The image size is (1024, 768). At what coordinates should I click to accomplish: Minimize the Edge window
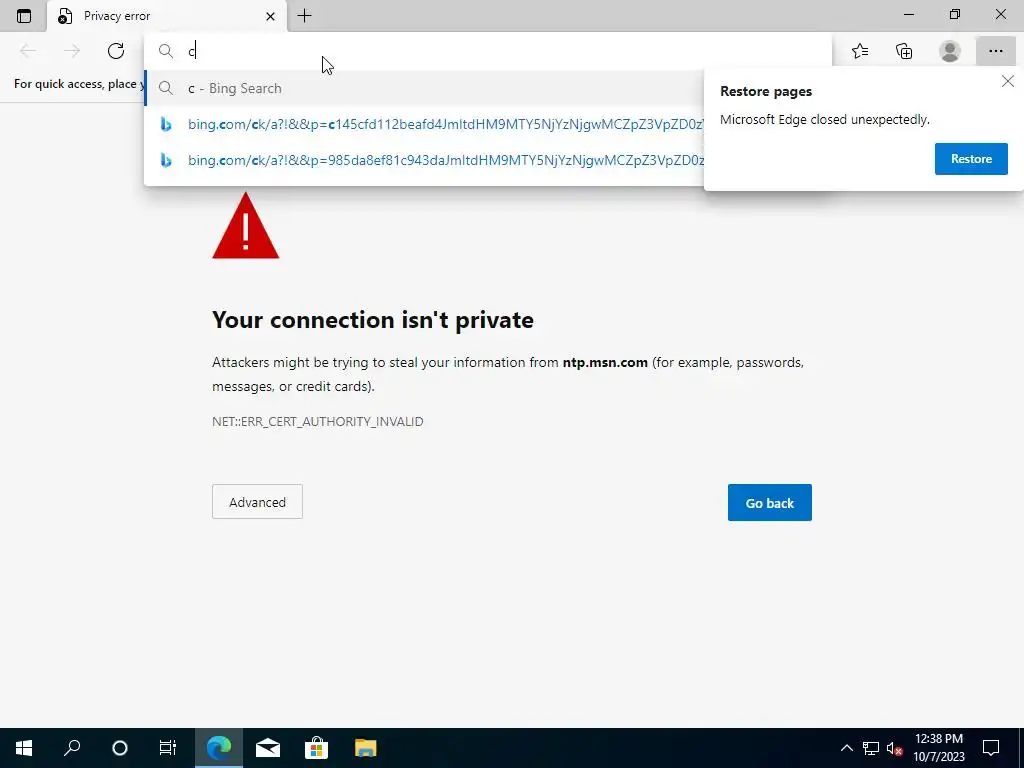[909, 14]
